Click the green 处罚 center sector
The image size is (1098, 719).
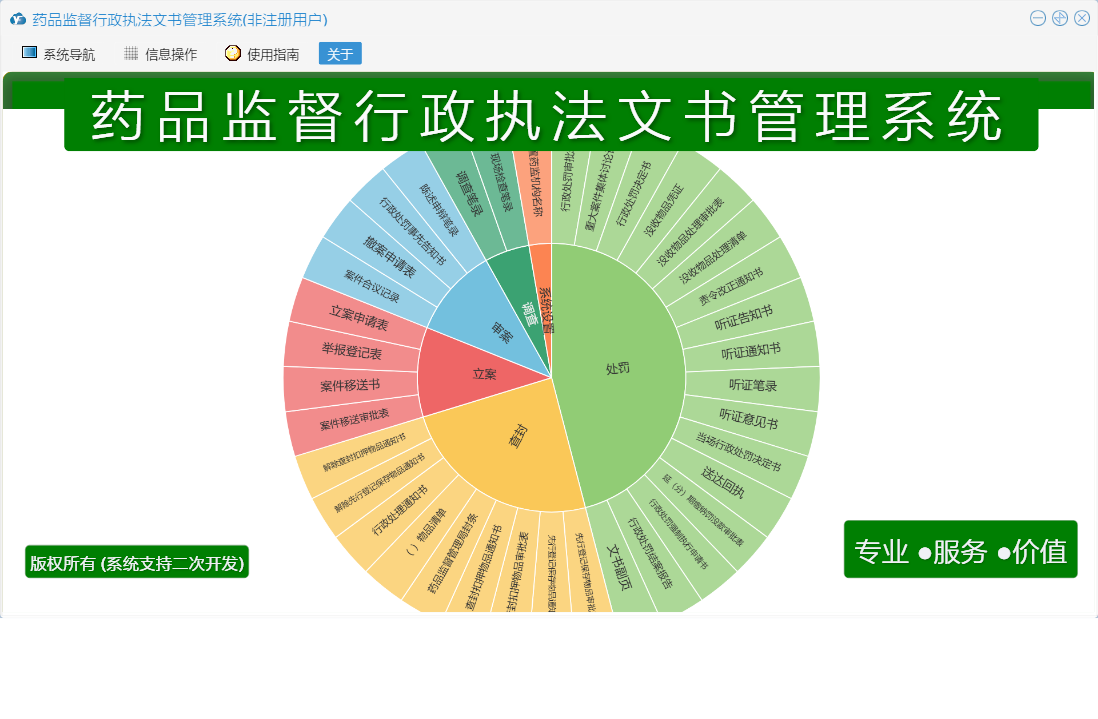[x=618, y=369]
